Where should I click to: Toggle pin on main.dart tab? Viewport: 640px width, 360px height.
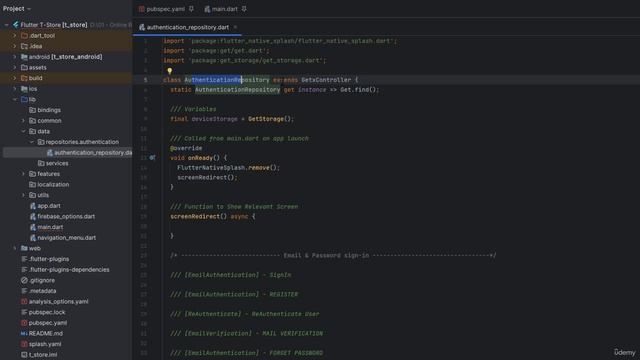[x=244, y=9]
